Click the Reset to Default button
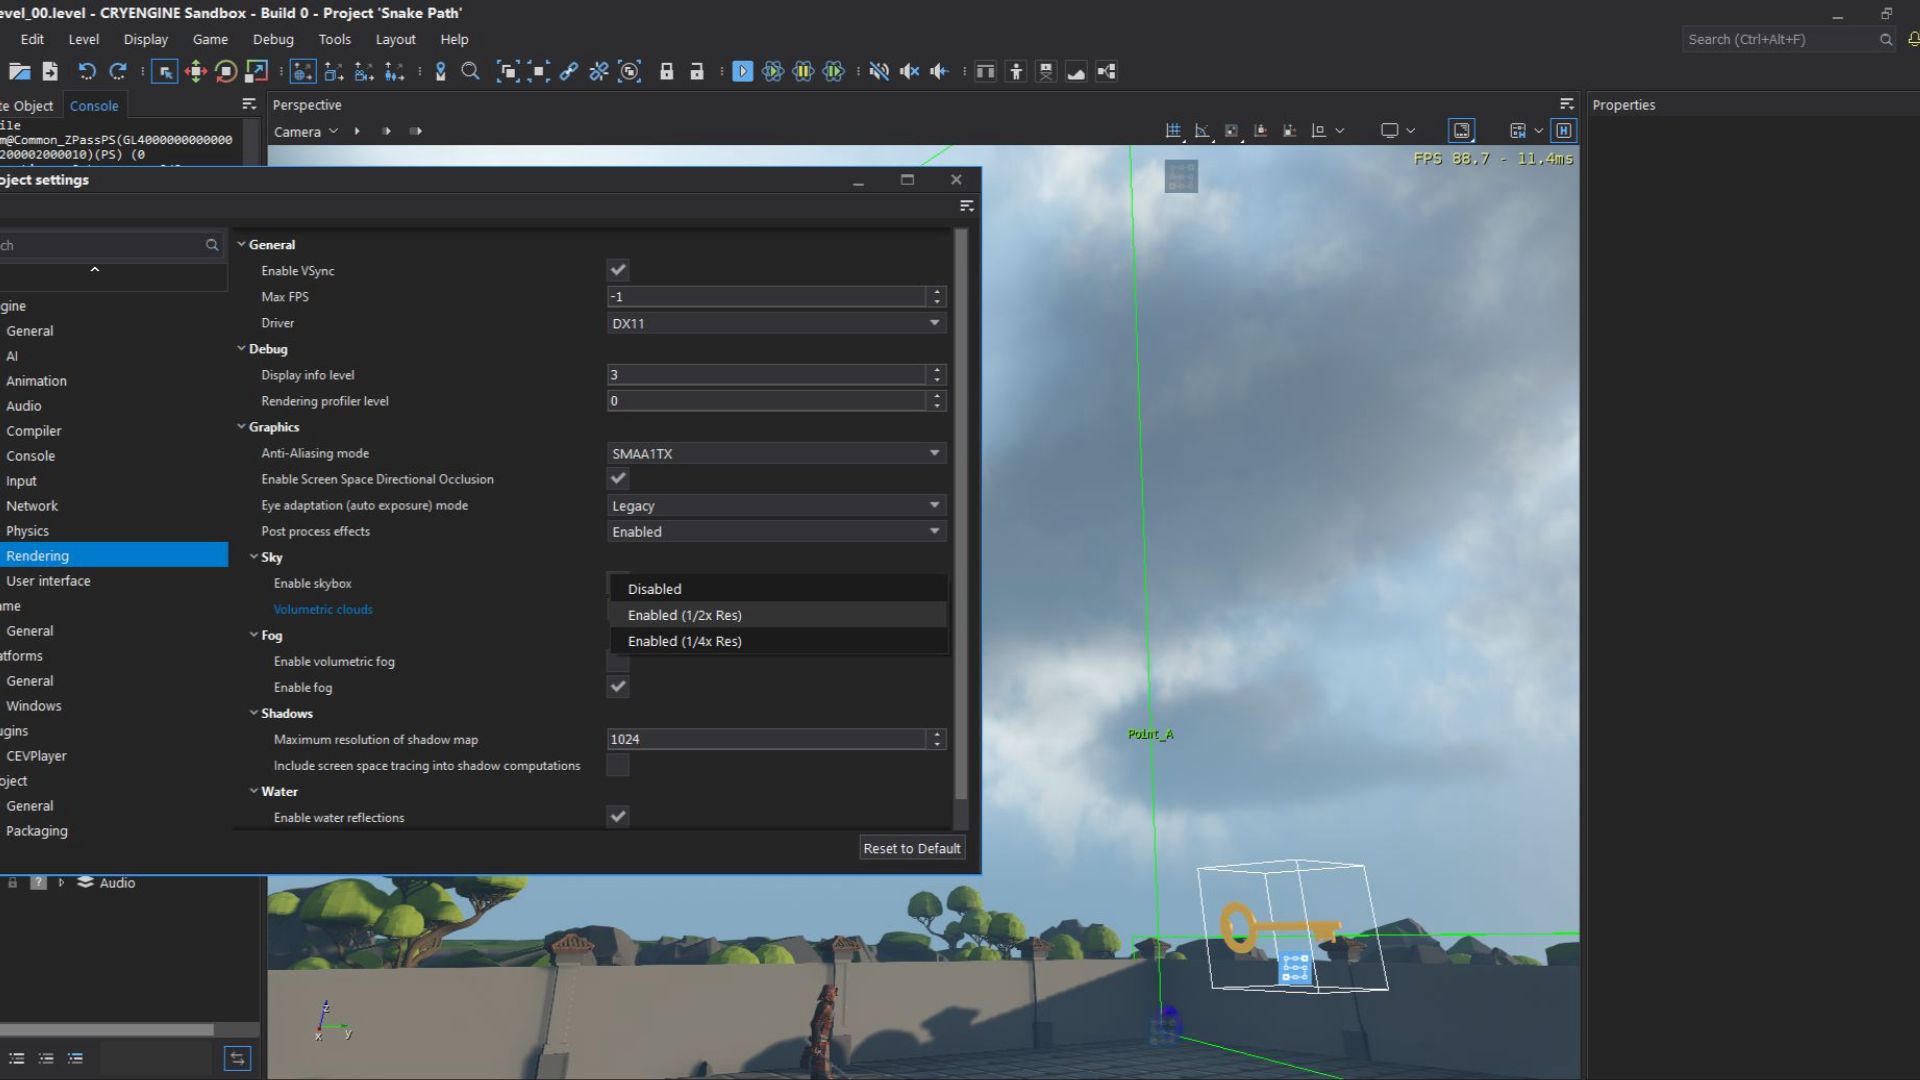The height and width of the screenshot is (1080, 1920). [x=912, y=848]
